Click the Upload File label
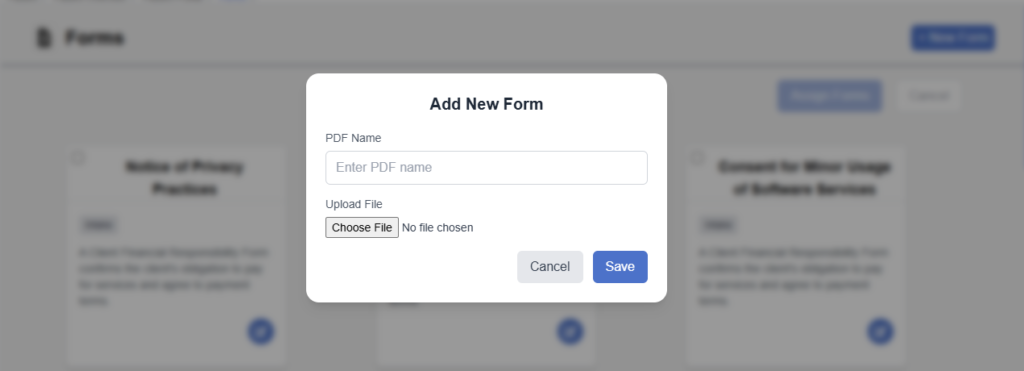 tap(354, 204)
